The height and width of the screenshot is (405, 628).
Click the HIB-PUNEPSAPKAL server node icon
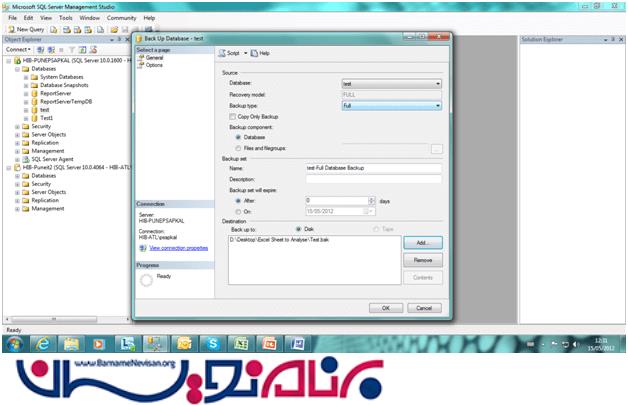pyautogui.click(x=17, y=60)
